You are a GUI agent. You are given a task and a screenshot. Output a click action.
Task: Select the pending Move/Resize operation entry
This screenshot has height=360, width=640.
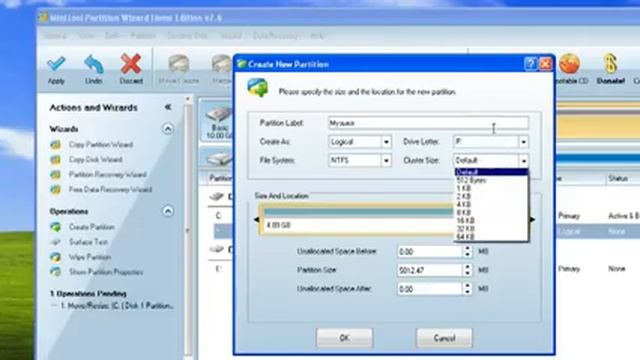point(117,305)
